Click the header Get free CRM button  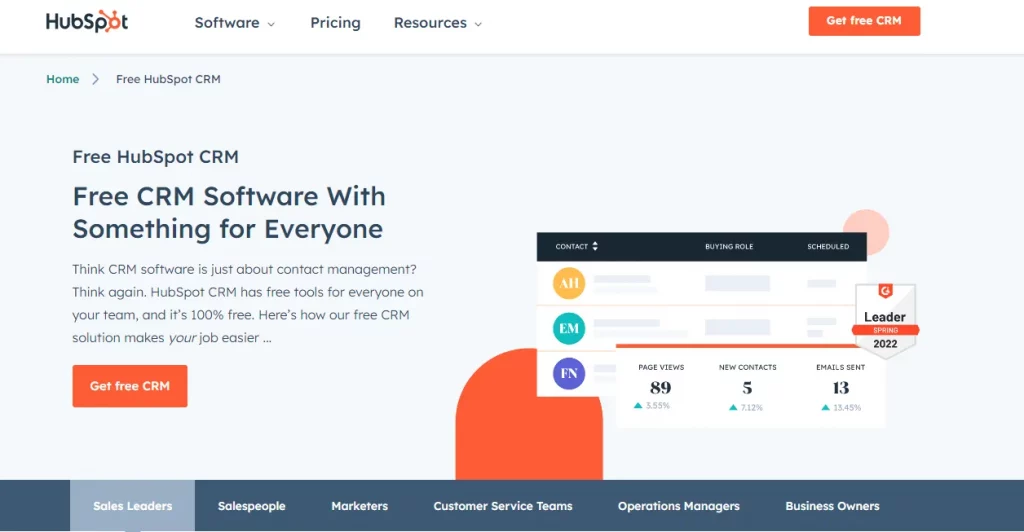click(x=864, y=21)
